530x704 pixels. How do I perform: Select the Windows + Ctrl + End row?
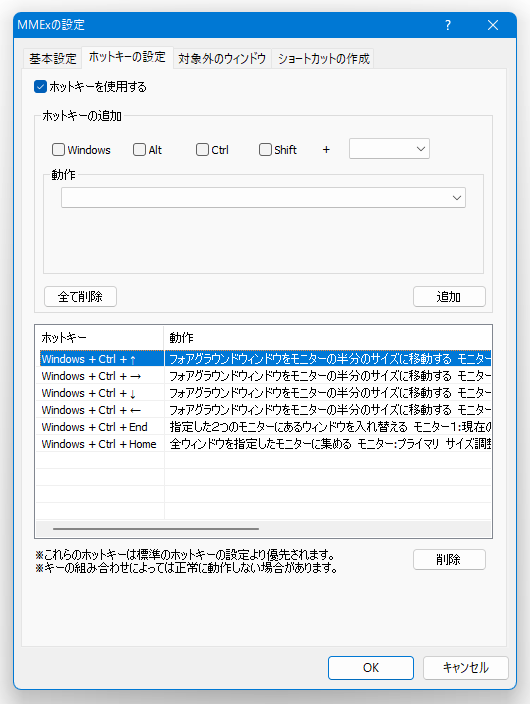click(x=265, y=427)
